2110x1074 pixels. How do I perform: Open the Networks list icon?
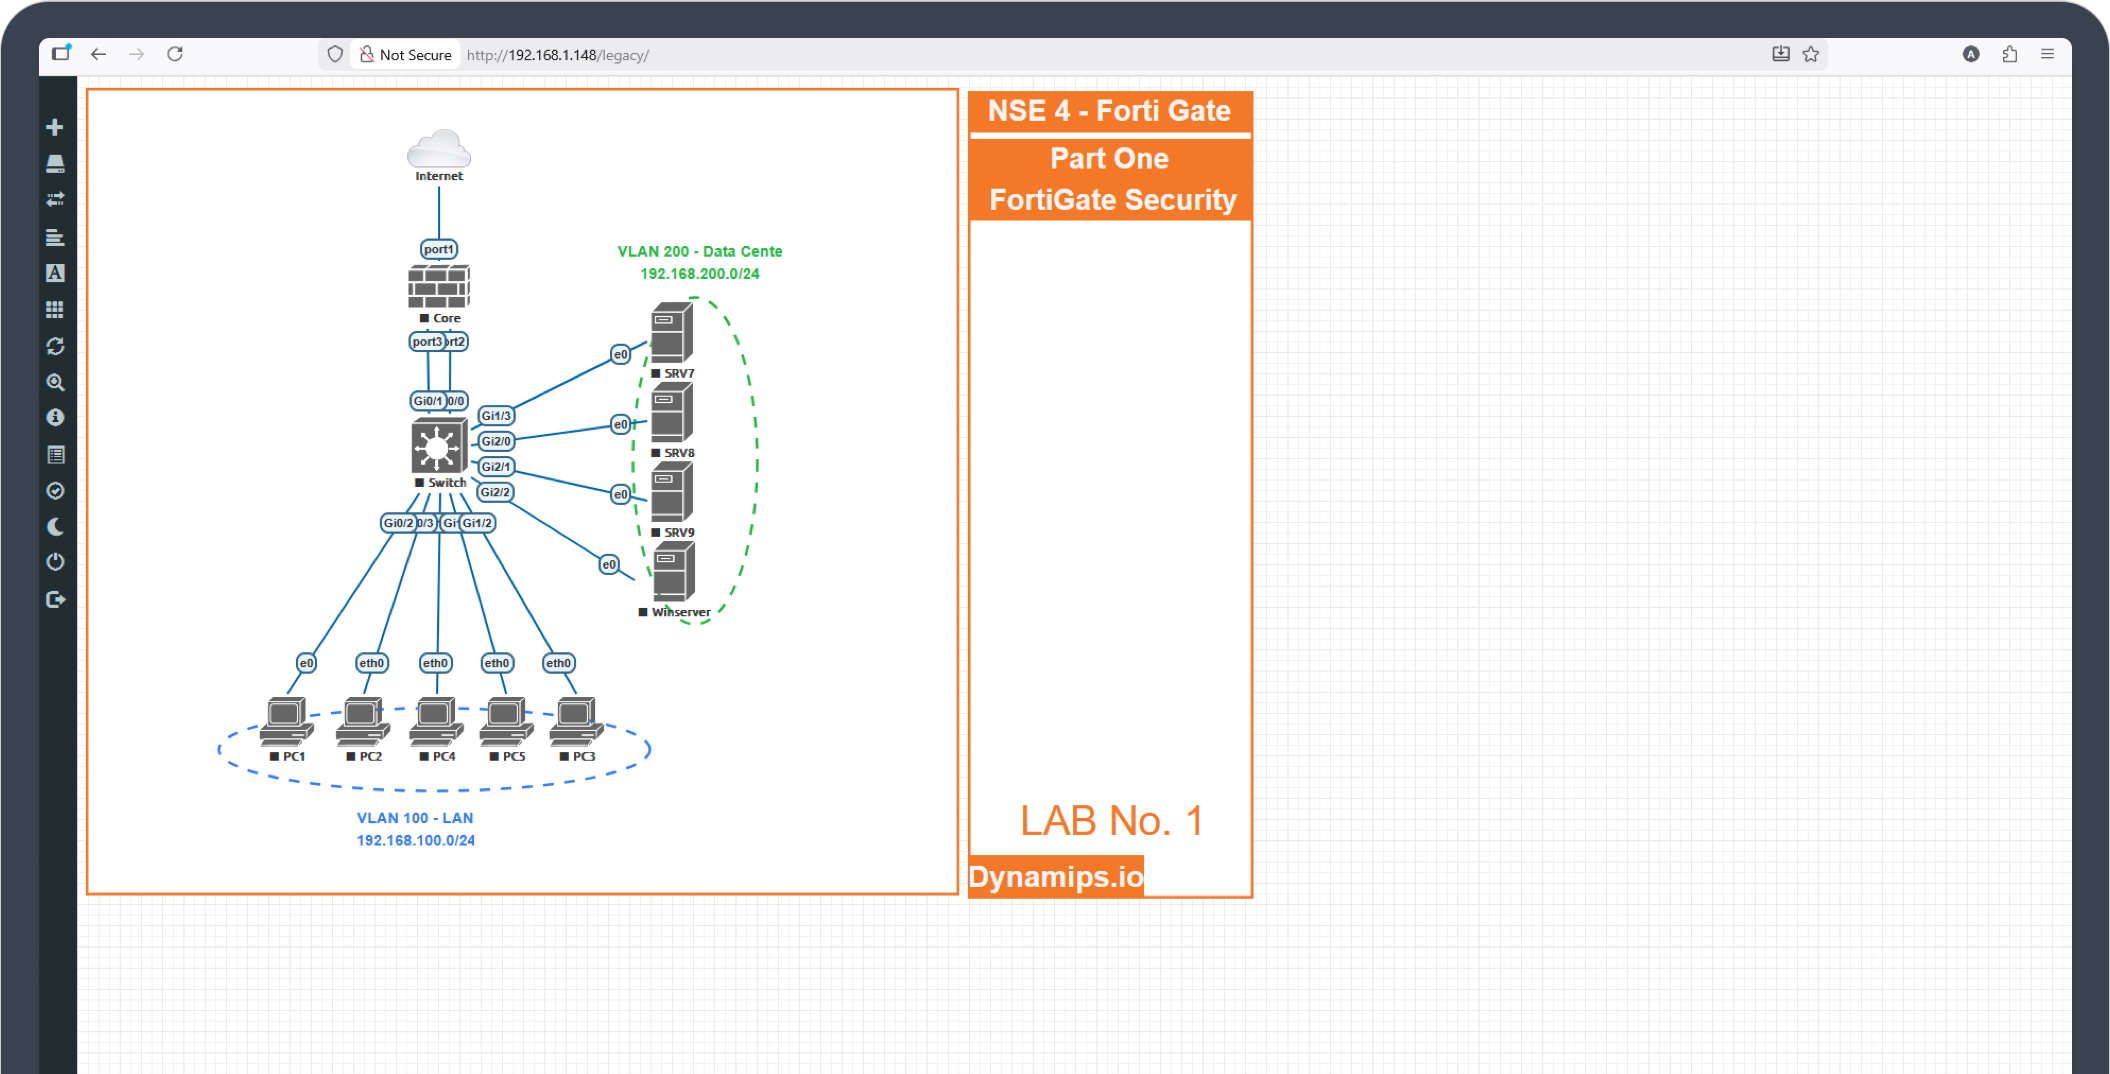point(55,200)
